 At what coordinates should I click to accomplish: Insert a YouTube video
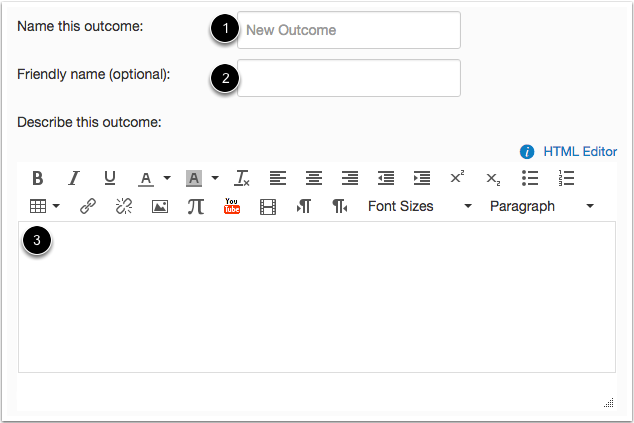[232, 206]
